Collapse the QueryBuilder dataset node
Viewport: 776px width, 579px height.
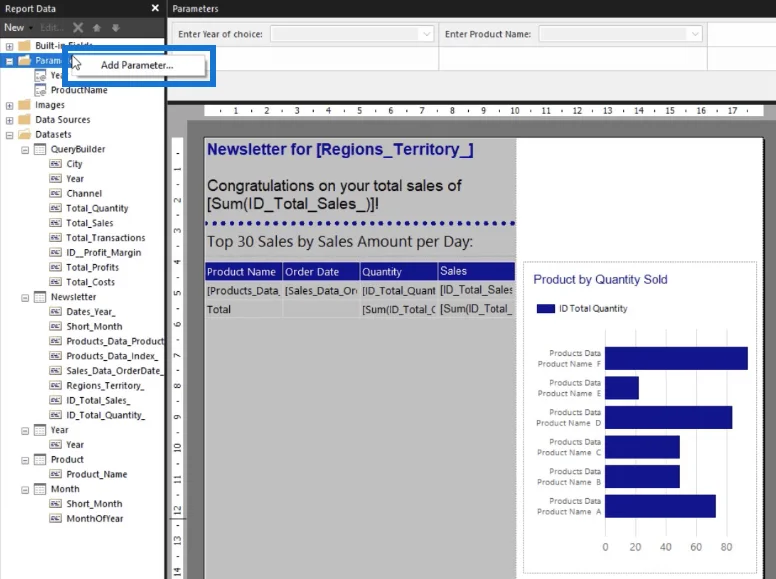[x=25, y=150]
